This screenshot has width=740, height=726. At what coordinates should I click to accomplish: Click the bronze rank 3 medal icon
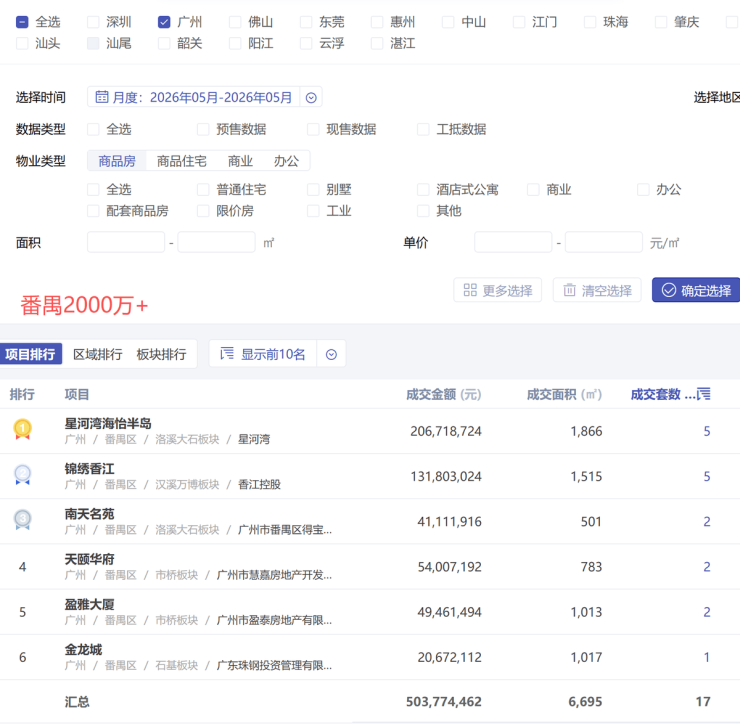coord(23,520)
